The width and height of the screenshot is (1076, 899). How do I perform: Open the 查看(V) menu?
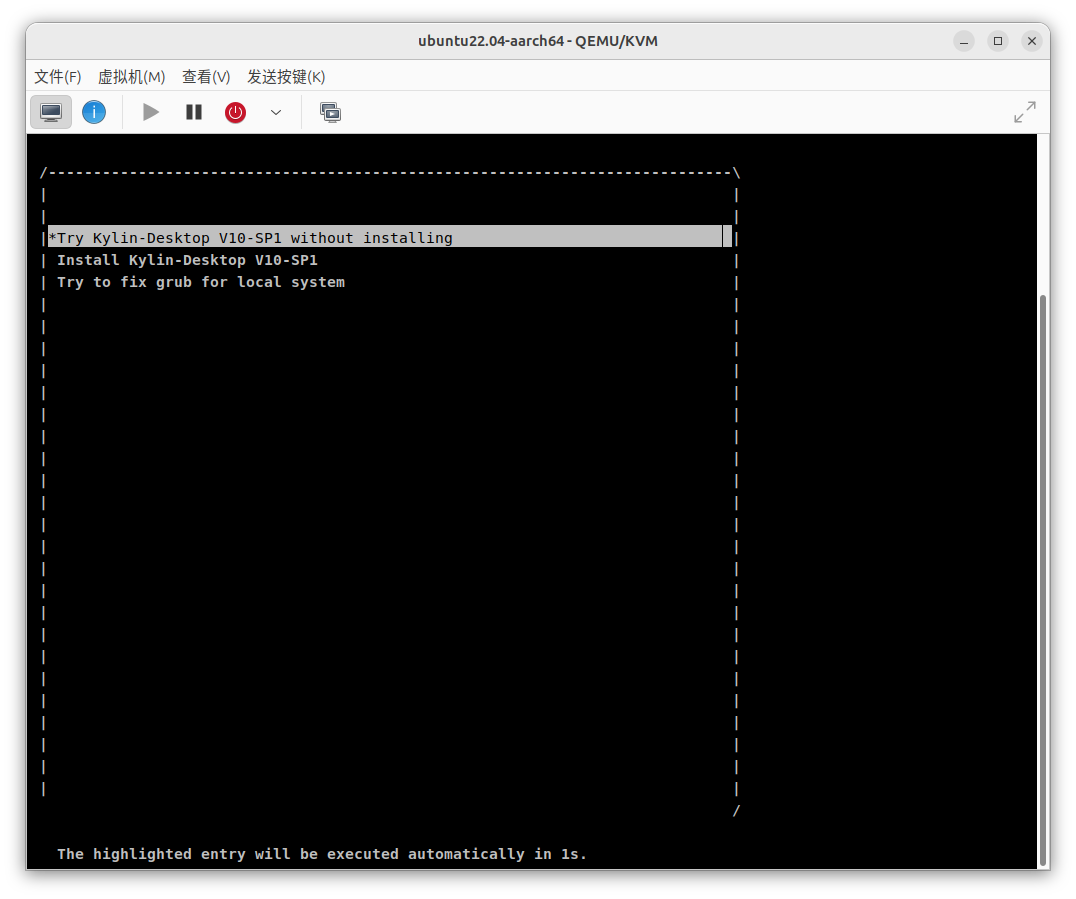206,77
